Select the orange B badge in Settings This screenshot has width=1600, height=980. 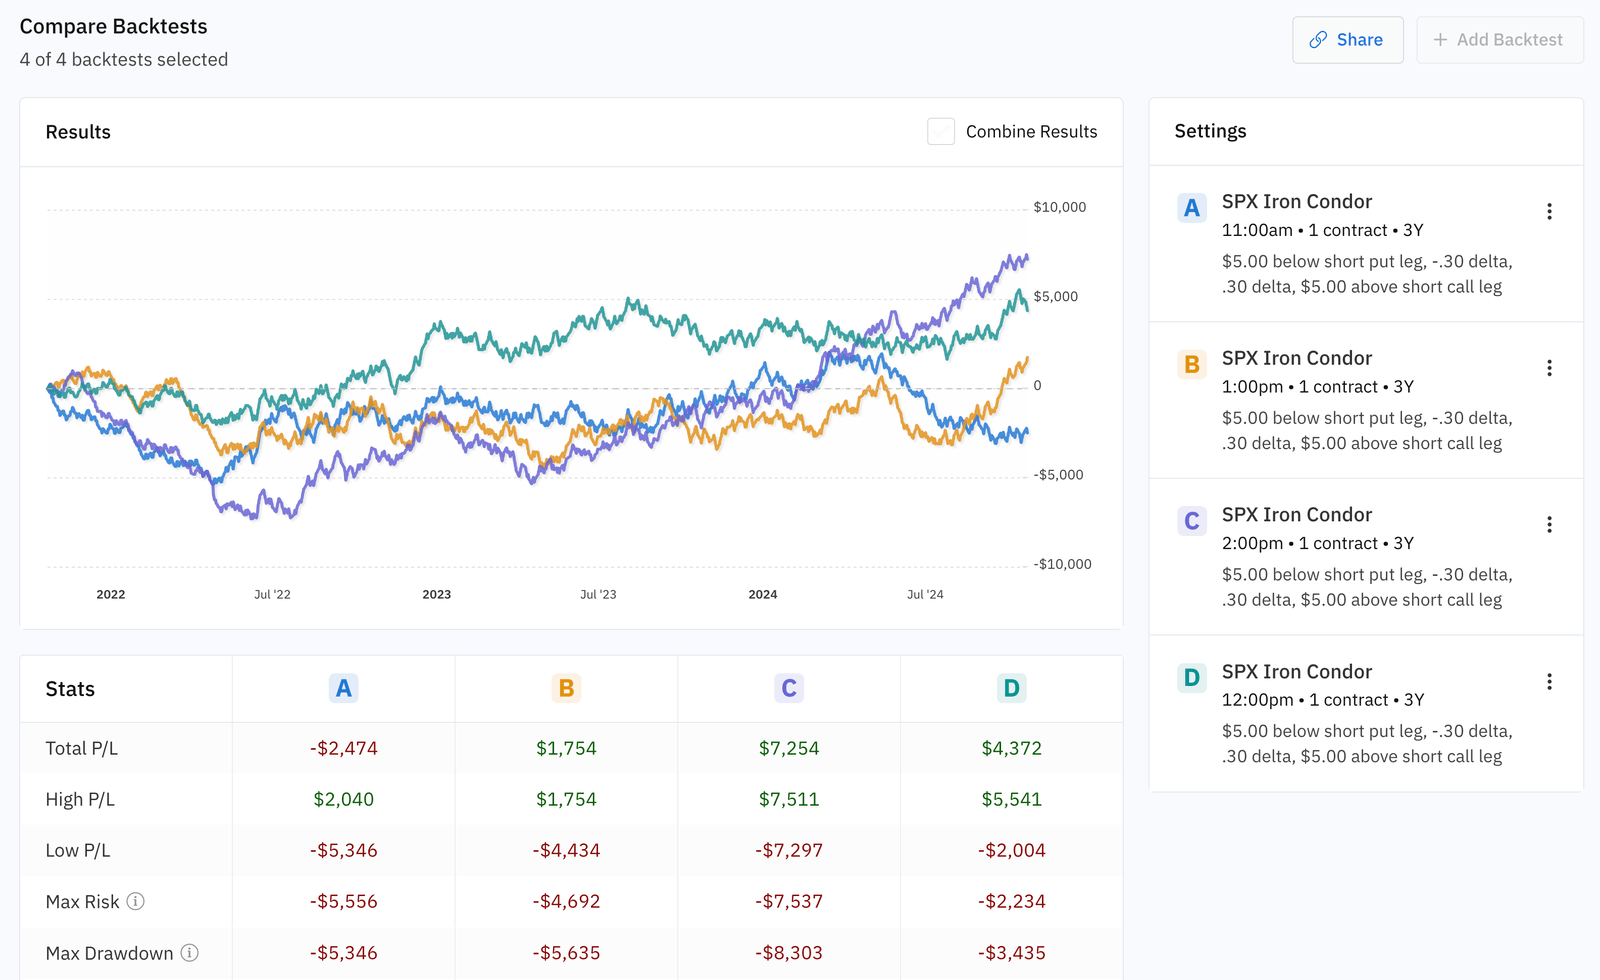coord(1191,365)
